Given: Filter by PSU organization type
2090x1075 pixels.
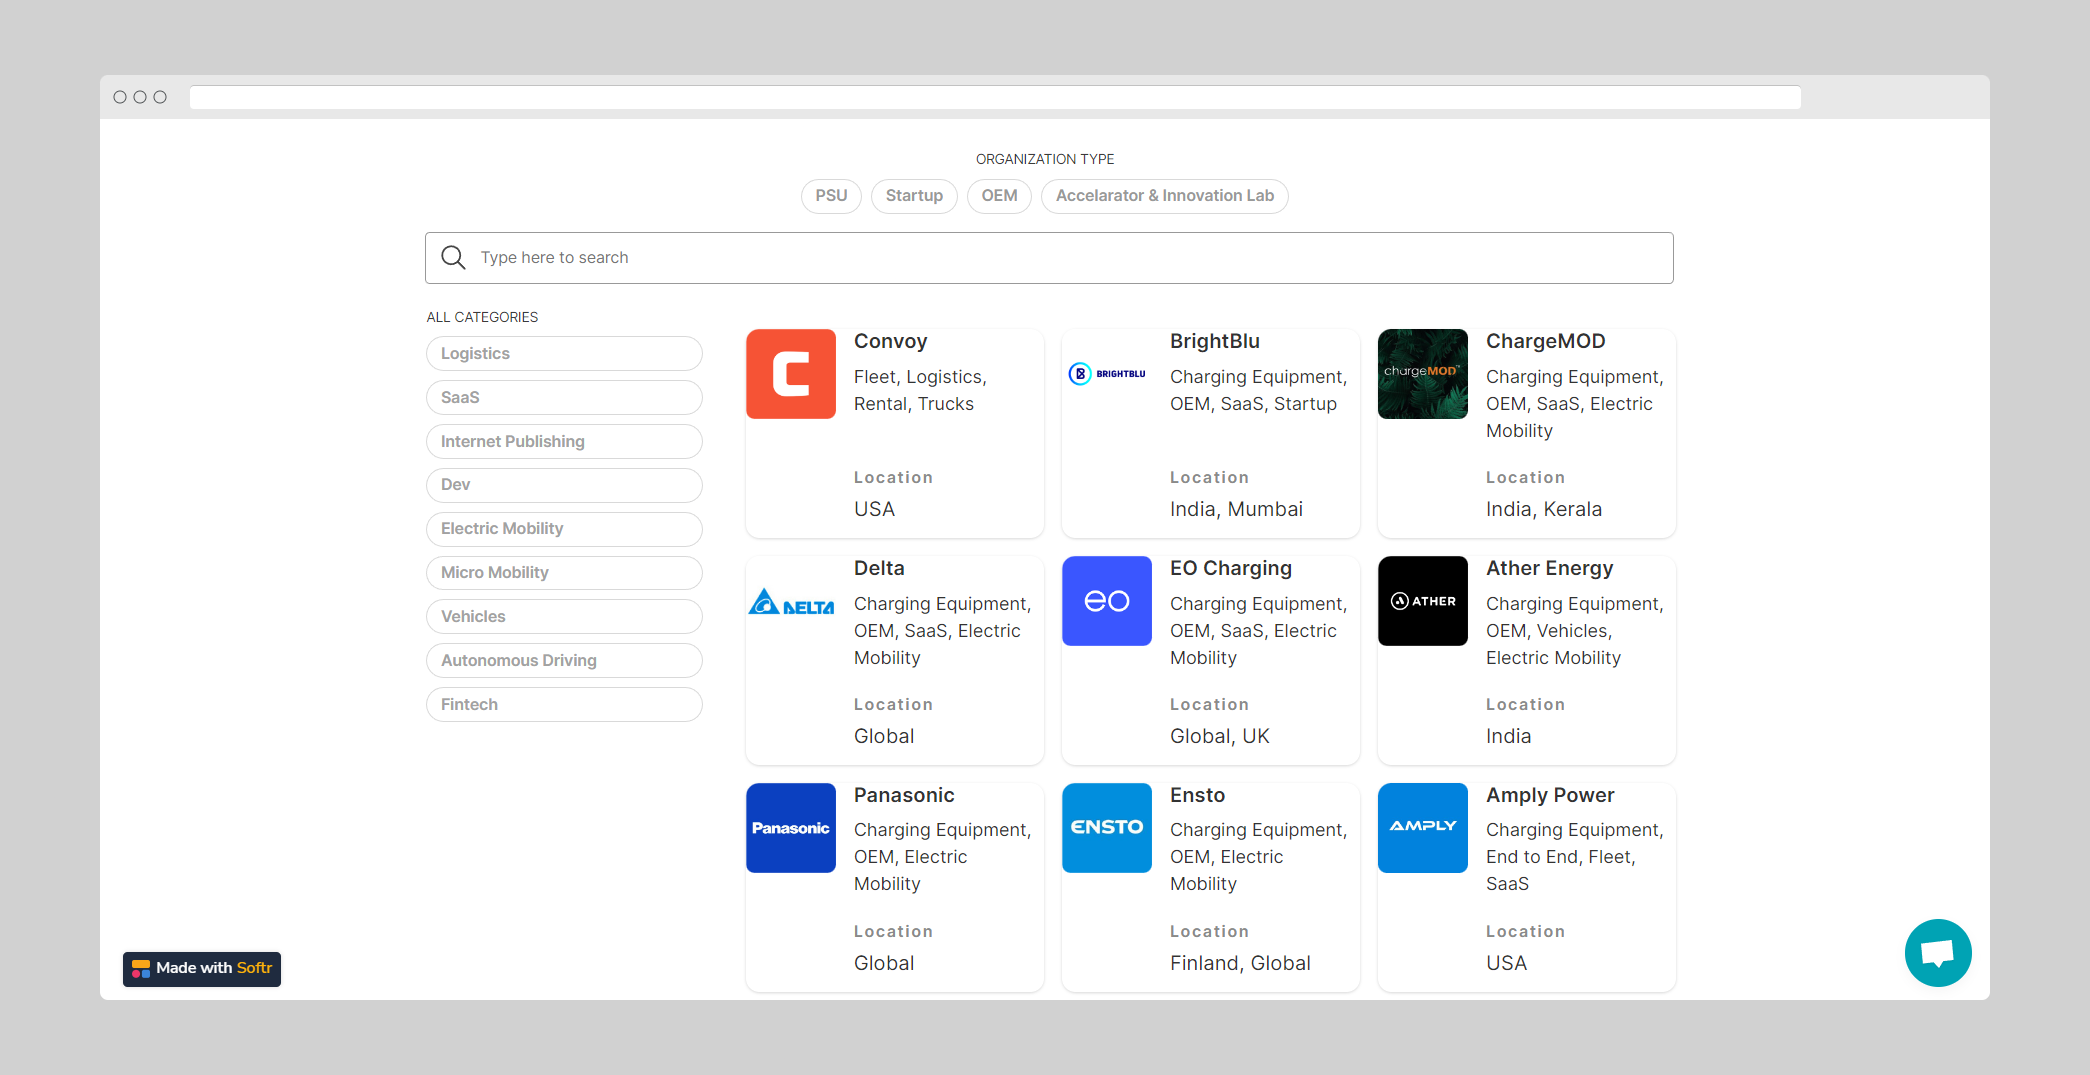Looking at the screenshot, I should (x=831, y=196).
